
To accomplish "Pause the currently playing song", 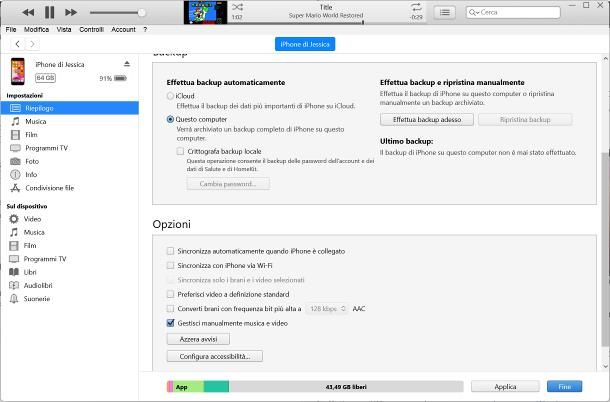I will click(49, 12).
